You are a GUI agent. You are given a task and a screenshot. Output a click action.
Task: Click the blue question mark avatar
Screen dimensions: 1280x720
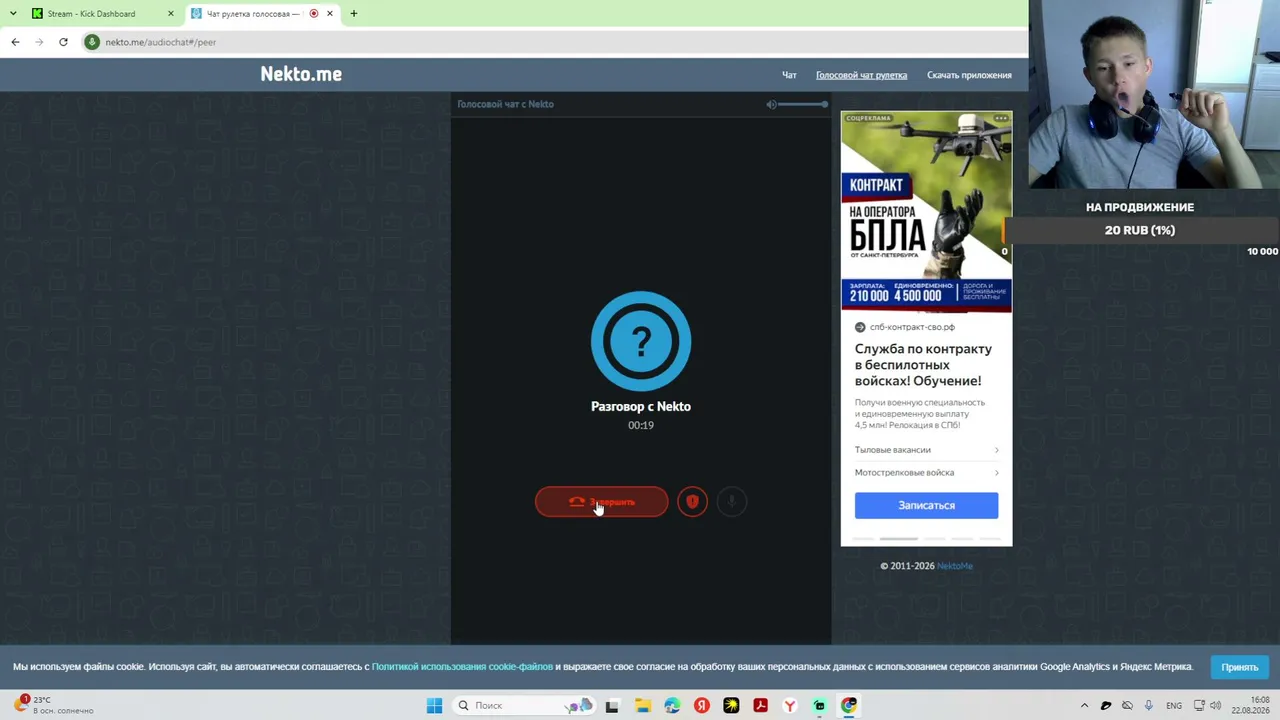(x=641, y=341)
